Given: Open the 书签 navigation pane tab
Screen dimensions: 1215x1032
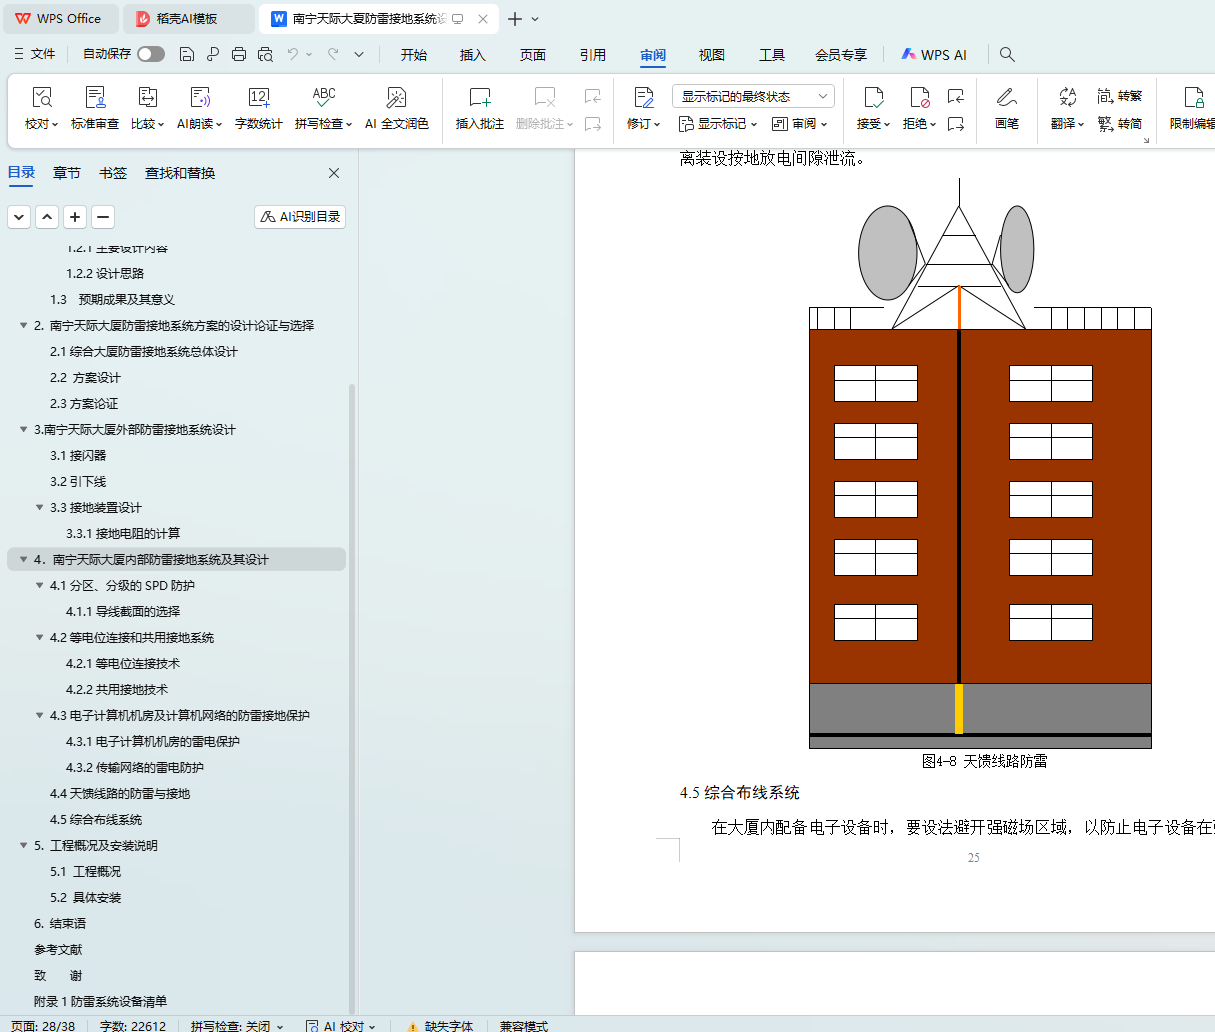Looking at the screenshot, I should coord(113,173).
